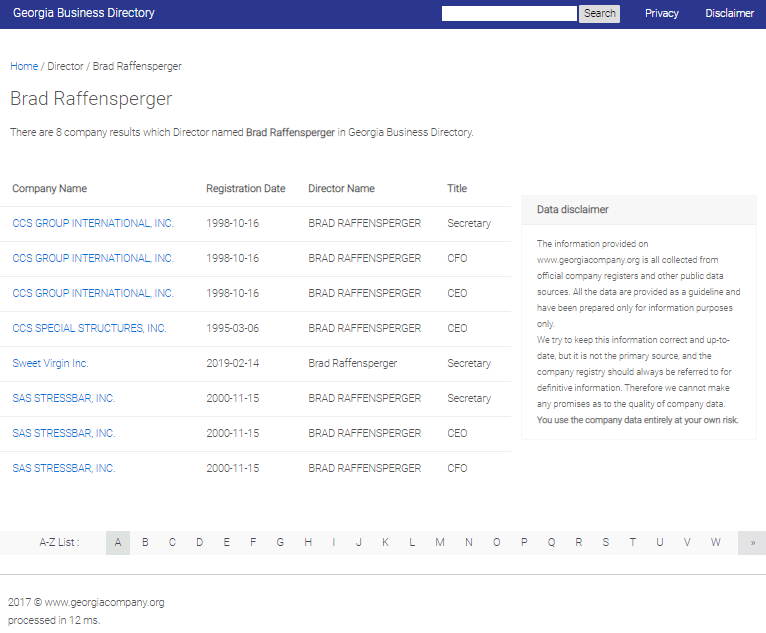766x633 pixels.
Task: Click the 1995-03-06 registration date cell
Action: [233, 328]
